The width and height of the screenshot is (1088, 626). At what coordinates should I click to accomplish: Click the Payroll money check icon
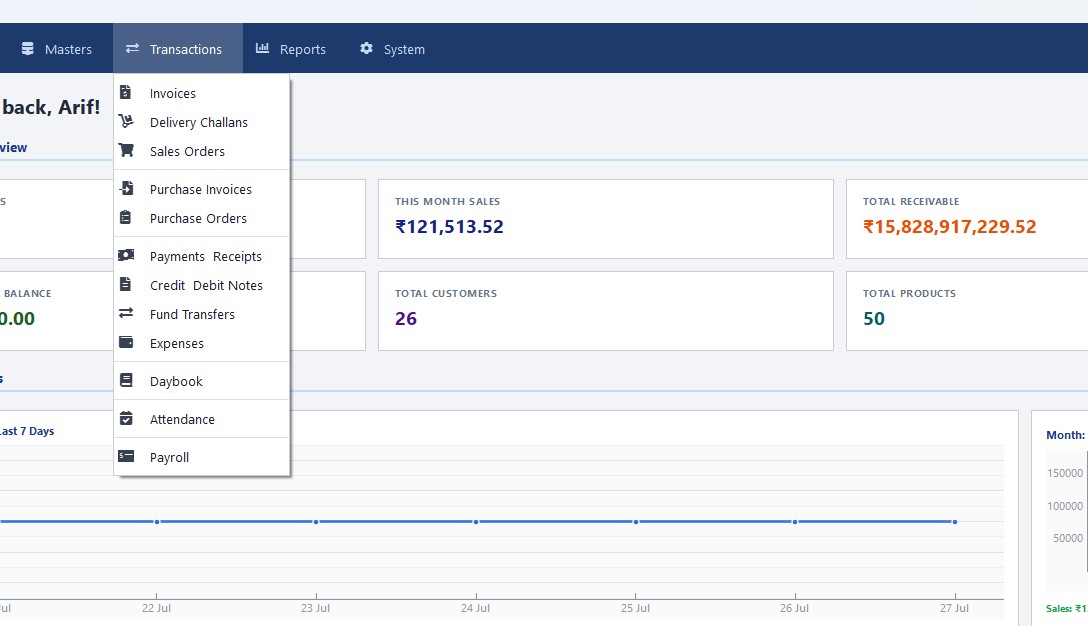[126, 457]
